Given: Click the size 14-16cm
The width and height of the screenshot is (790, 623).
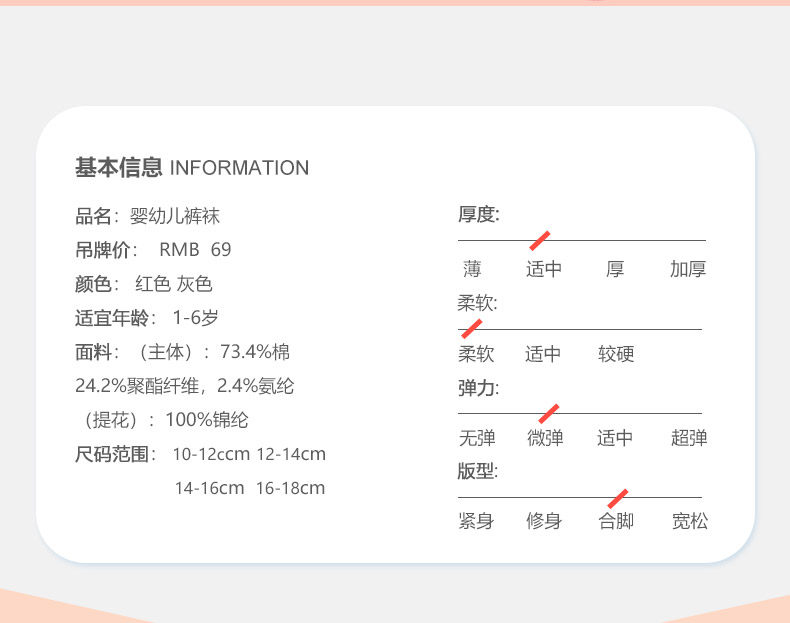Looking at the screenshot, I should (210, 488).
